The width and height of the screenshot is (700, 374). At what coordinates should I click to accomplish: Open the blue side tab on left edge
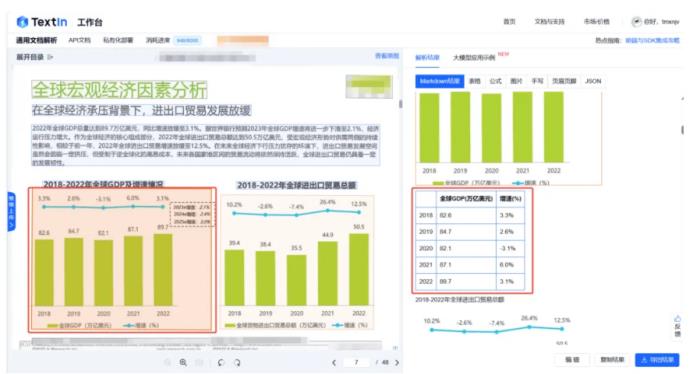11,212
